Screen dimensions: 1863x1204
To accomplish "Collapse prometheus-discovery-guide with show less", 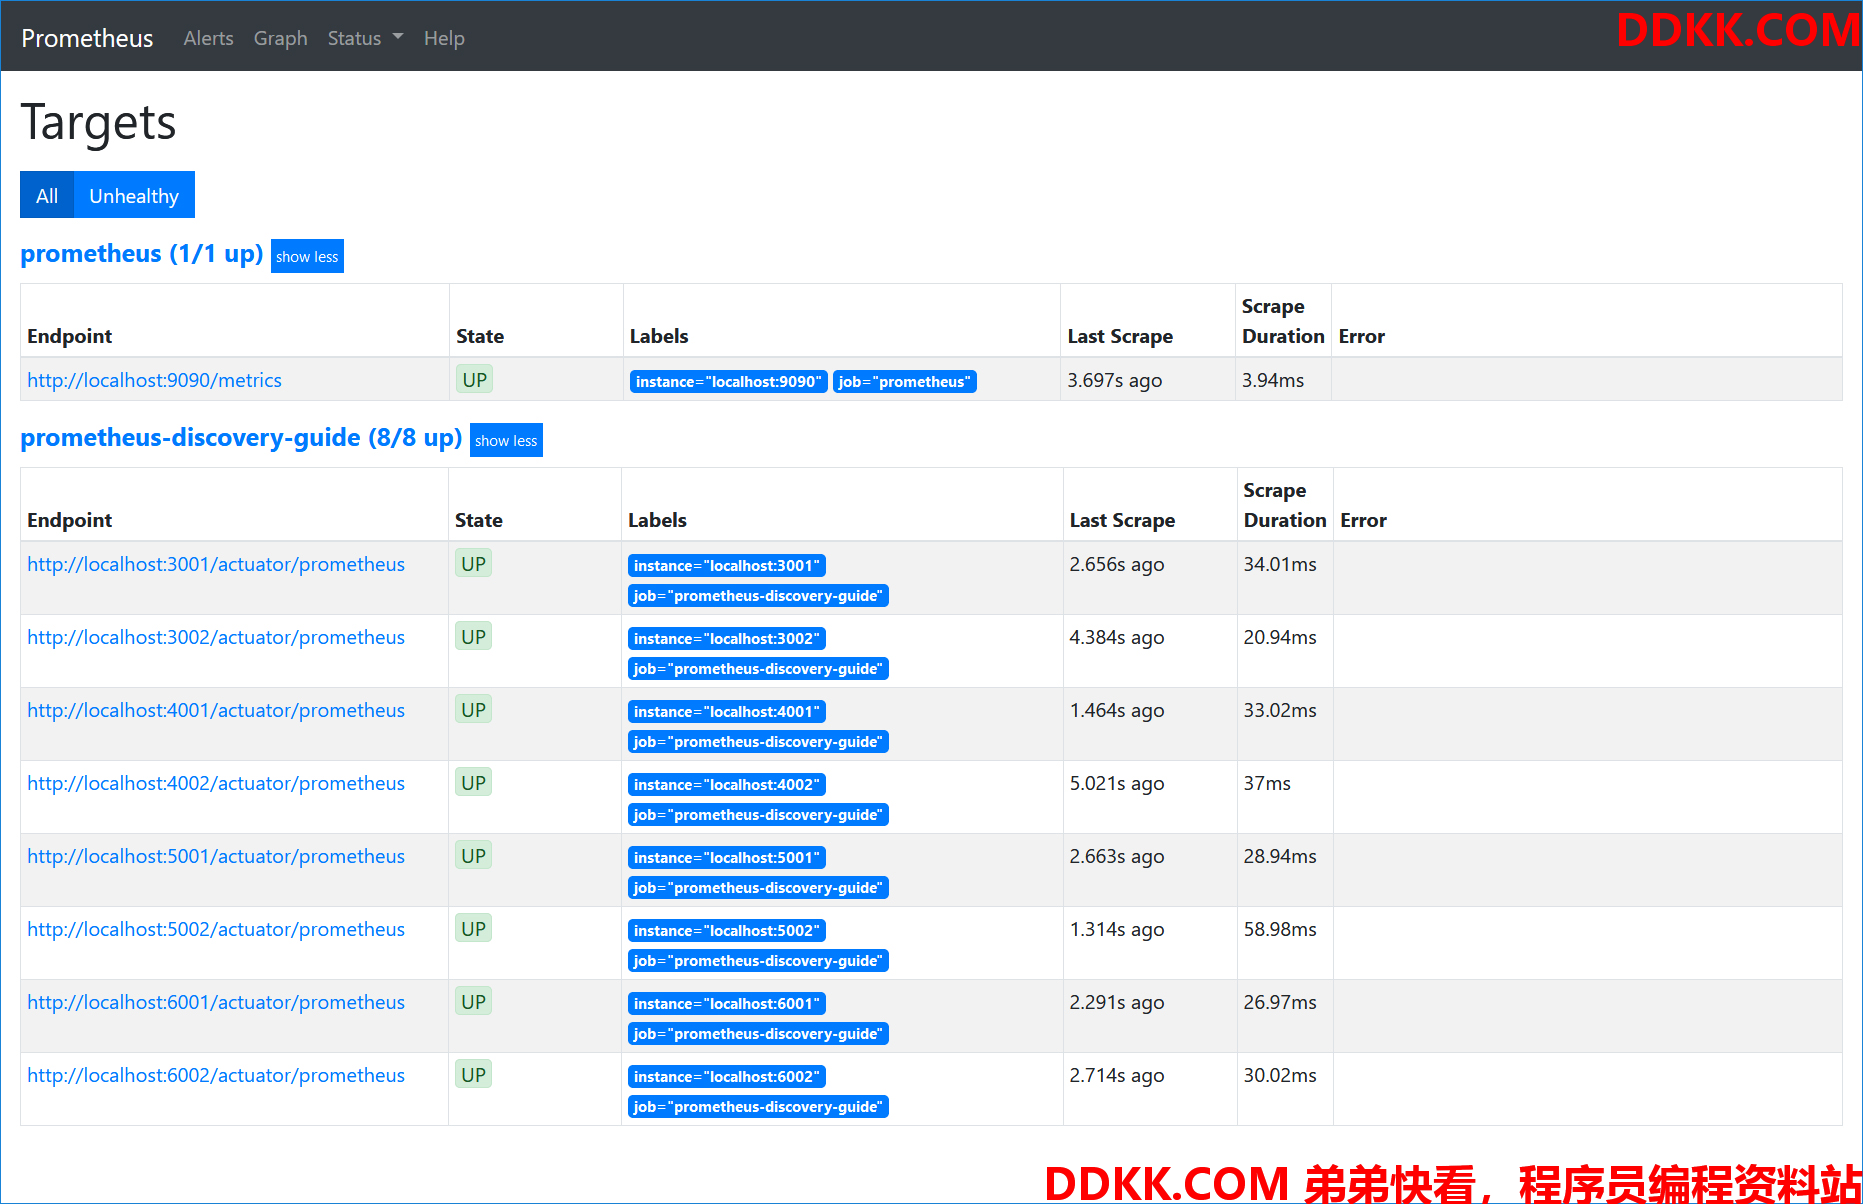I will [506, 440].
